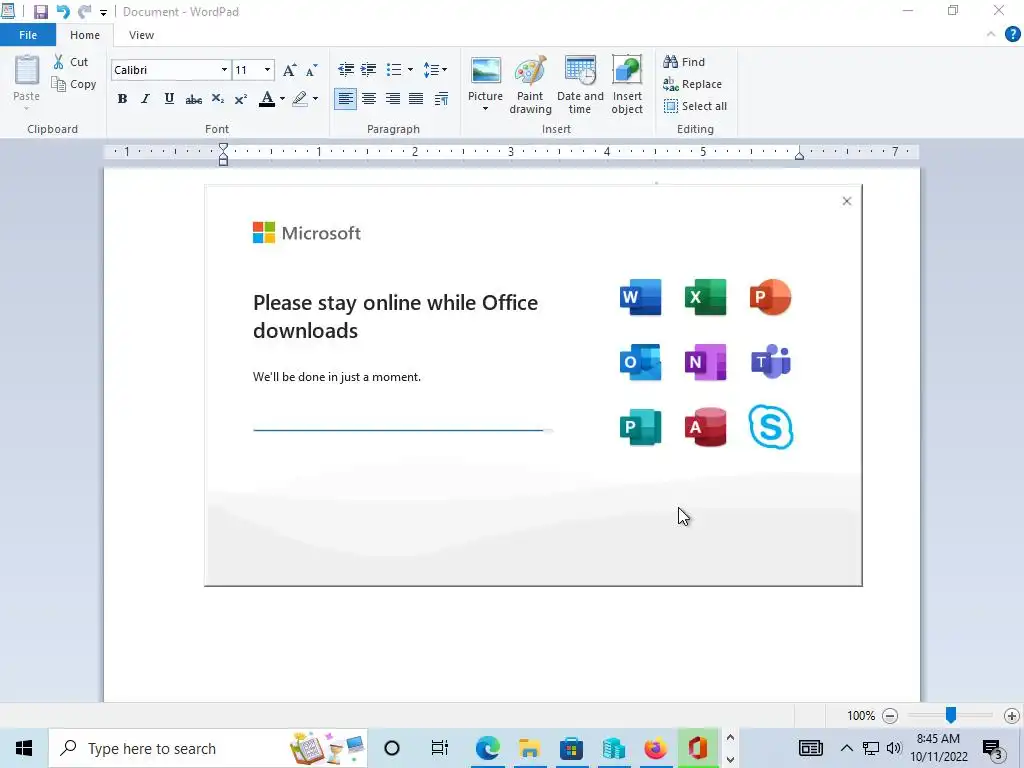1024x768 pixels.
Task: Open the highlight color dropdown arrow
Action: pos(315,99)
